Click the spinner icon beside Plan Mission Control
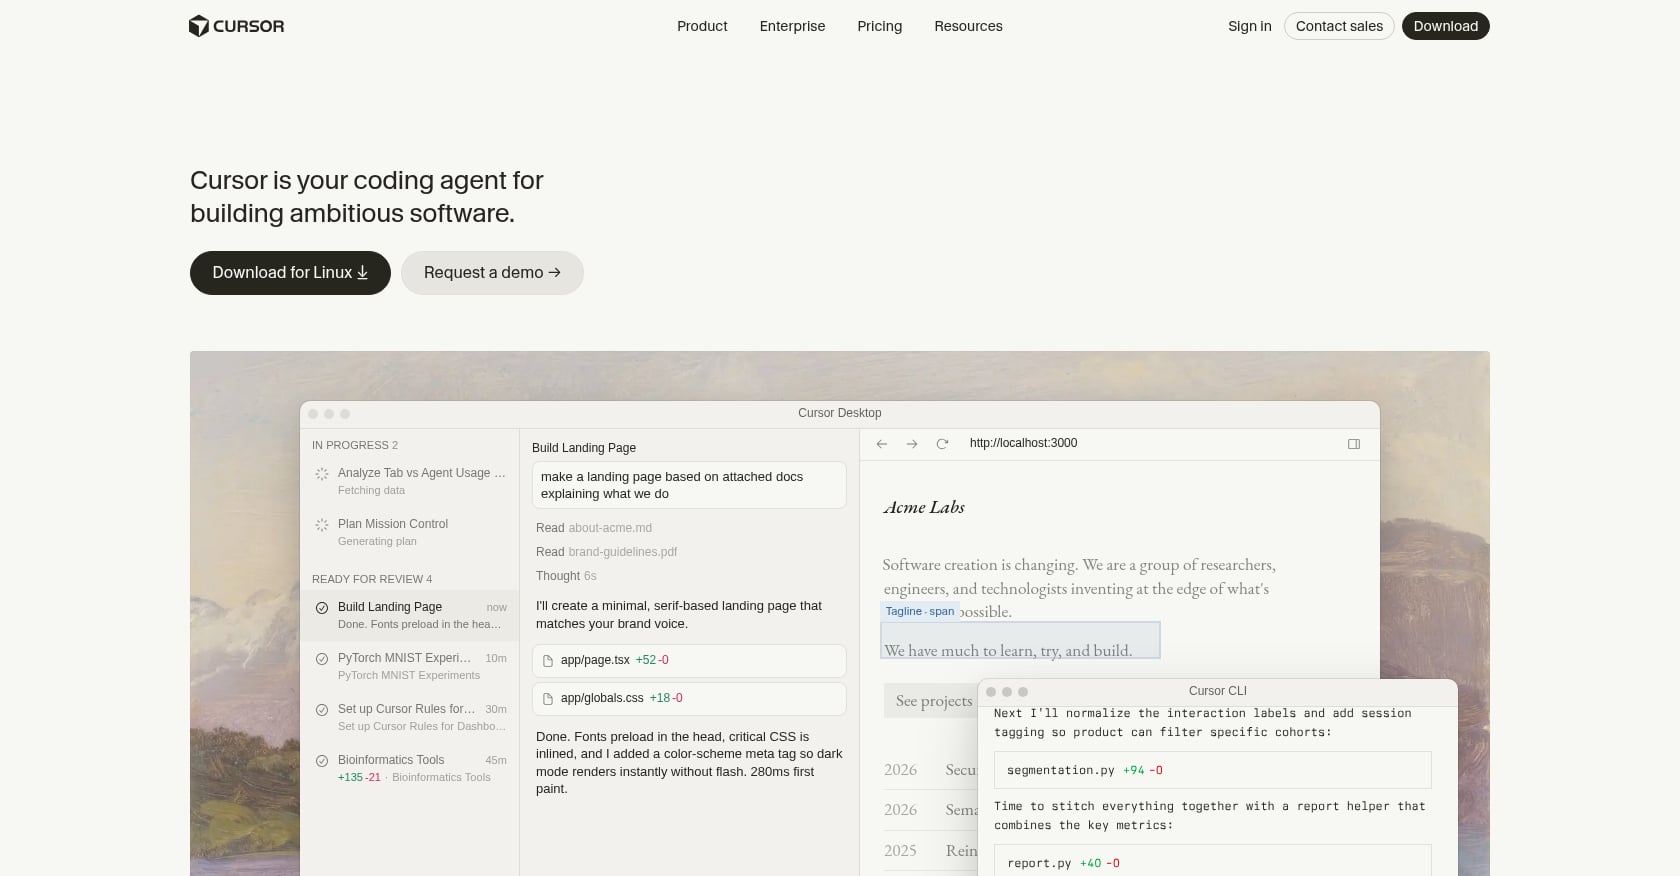The height and width of the screenshot is (876, 1680). (322, 525)
